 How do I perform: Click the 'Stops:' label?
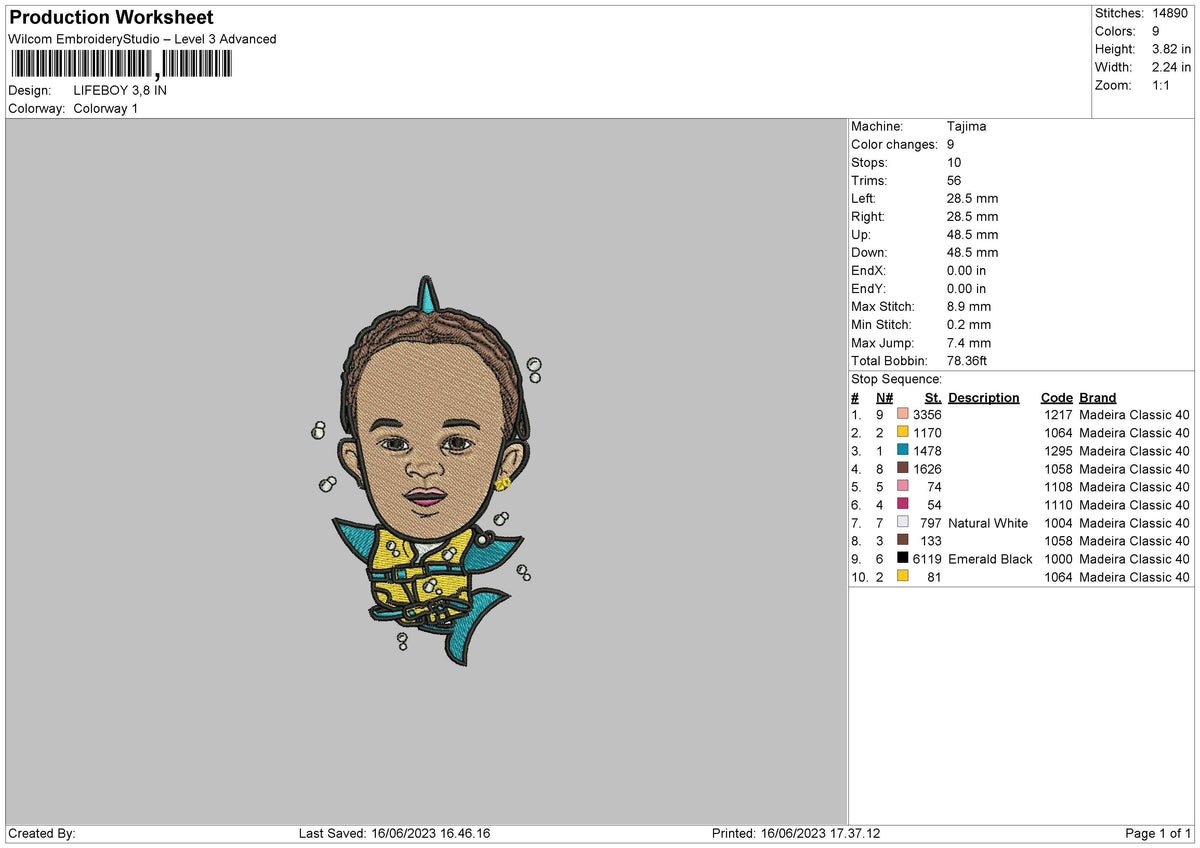[869, 163]
